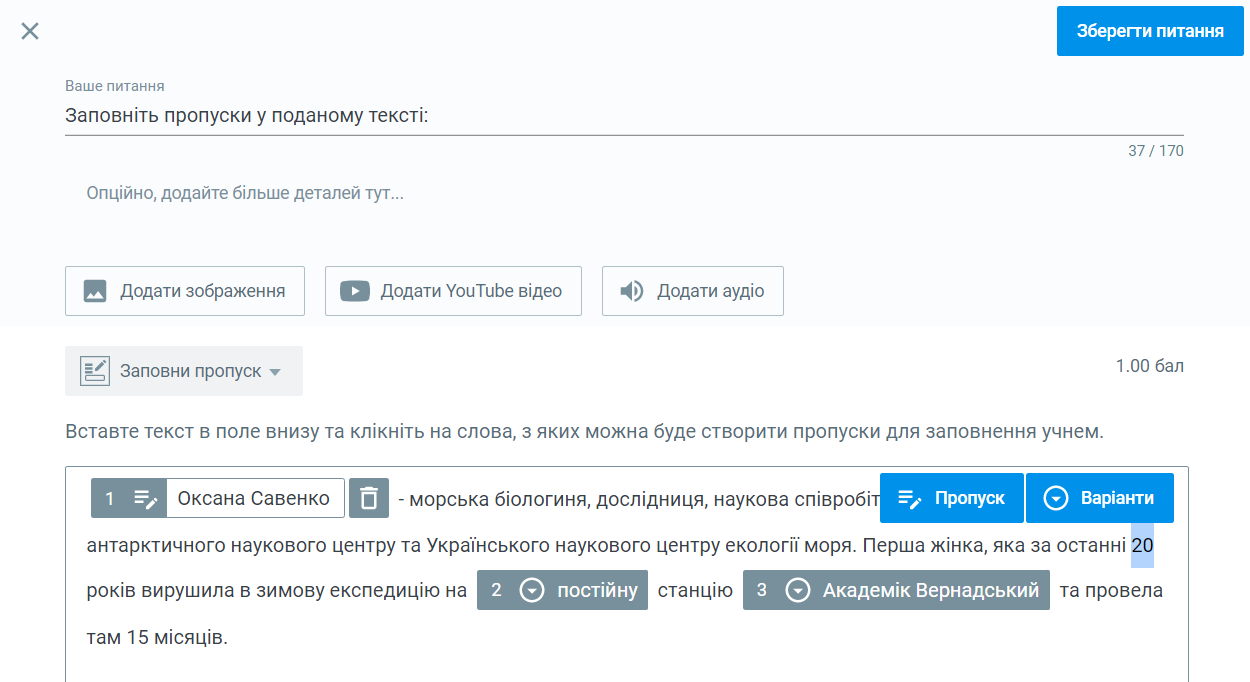
Task: Delete gap "Оксана Савенко" using trash icon
Action: pyautogui.click(x=368, y=497)
